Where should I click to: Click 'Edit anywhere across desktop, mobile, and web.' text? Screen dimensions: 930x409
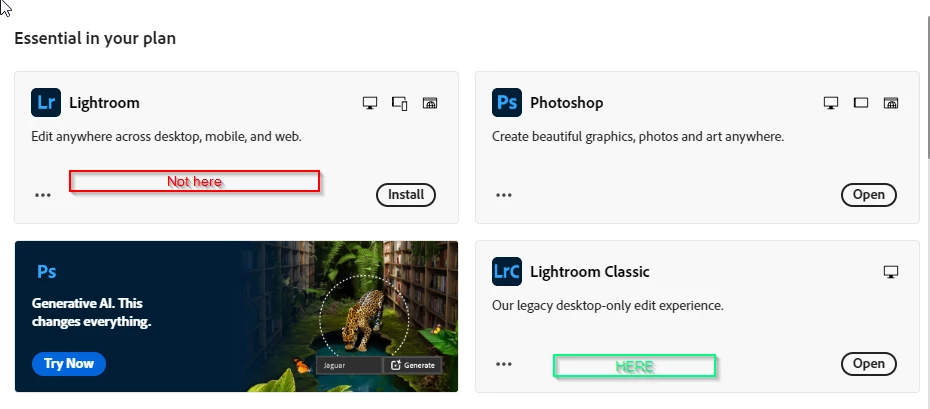167,137
